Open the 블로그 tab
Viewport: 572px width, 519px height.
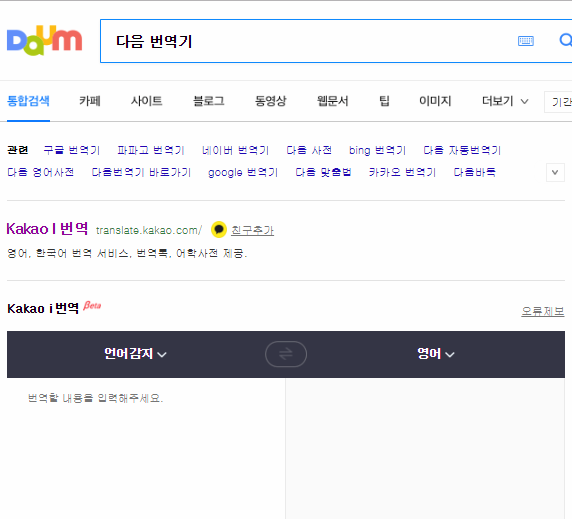(x=209, y=101)
